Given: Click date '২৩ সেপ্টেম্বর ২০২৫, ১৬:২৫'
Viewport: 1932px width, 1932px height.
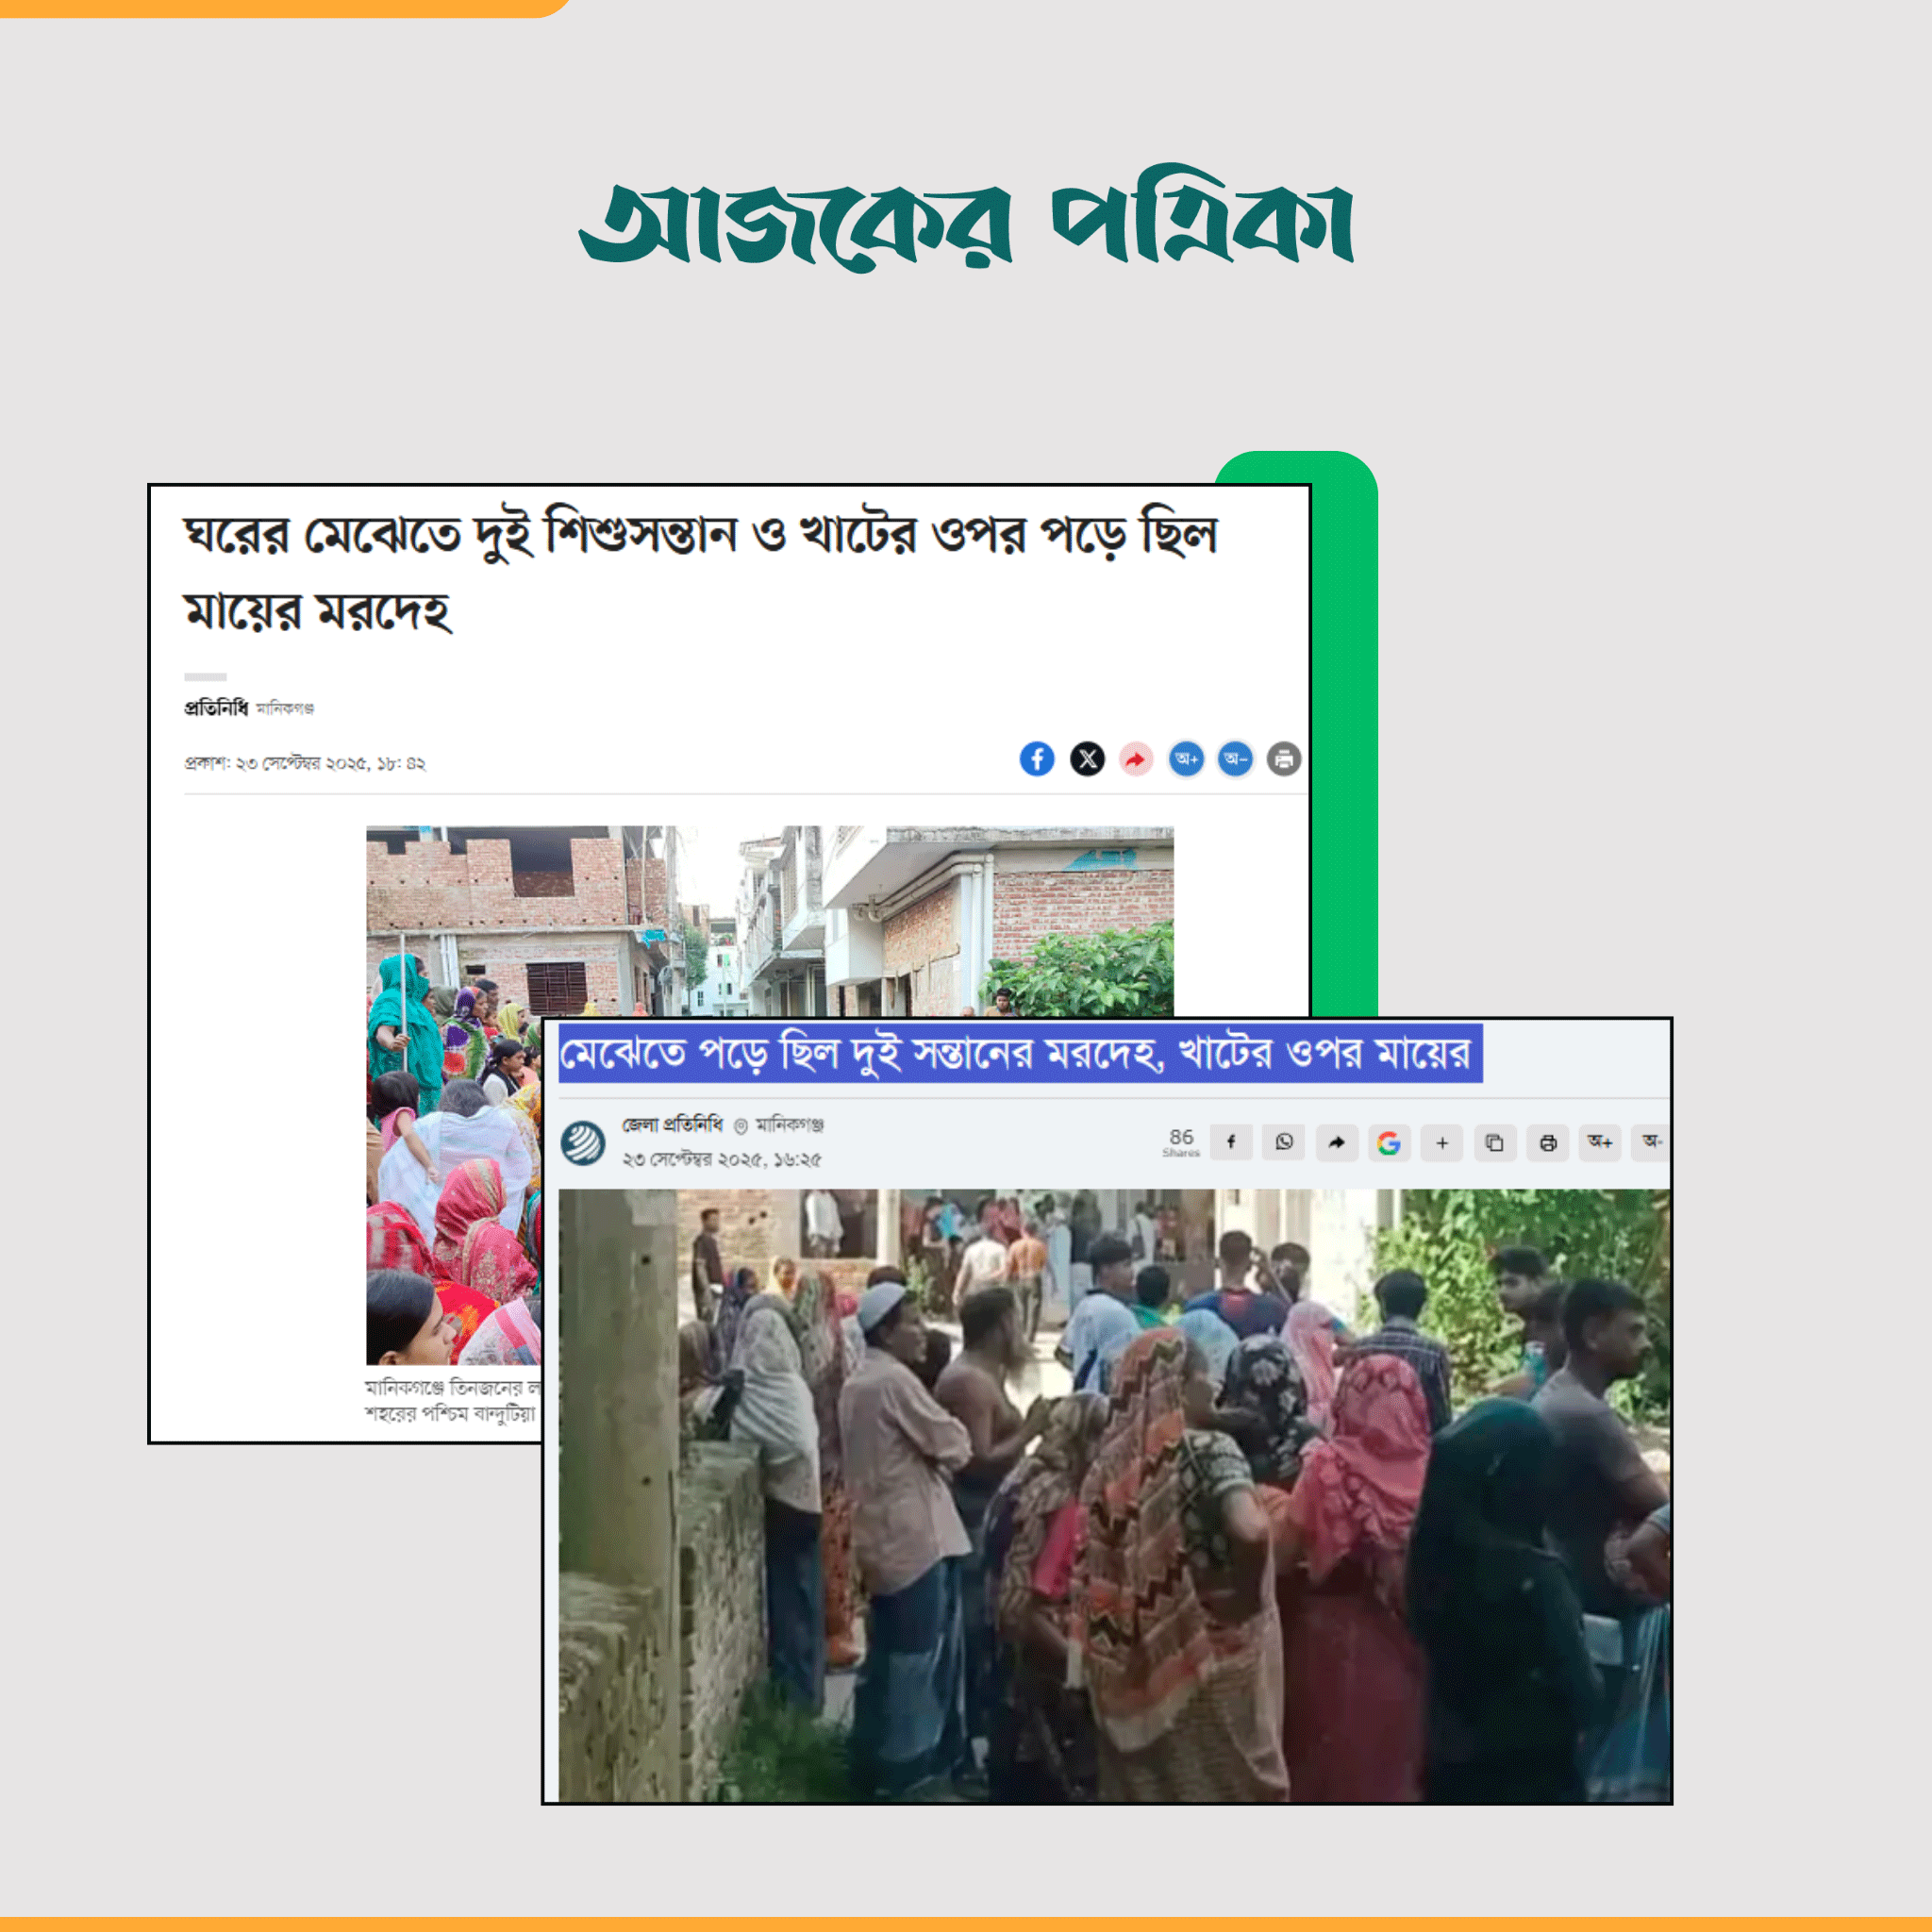Looking at the screenshot, I should [722, 1160].
